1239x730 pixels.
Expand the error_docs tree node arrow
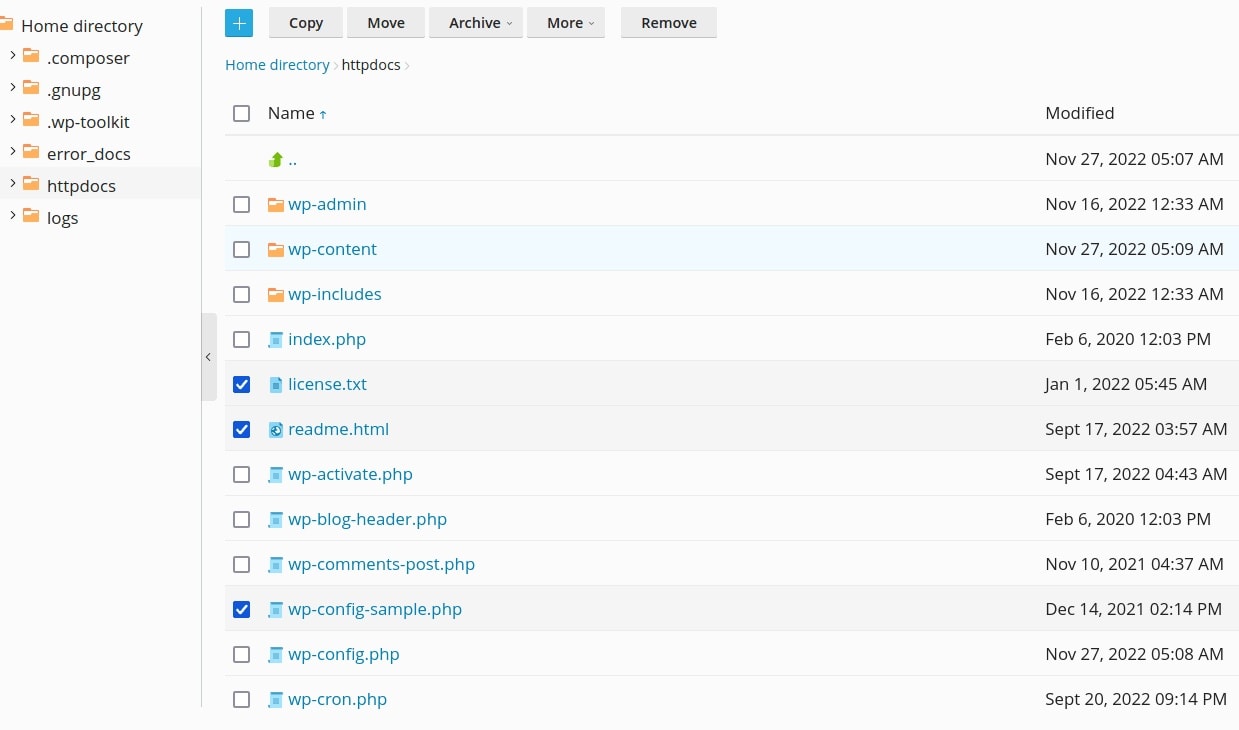[x=12, y=152]
